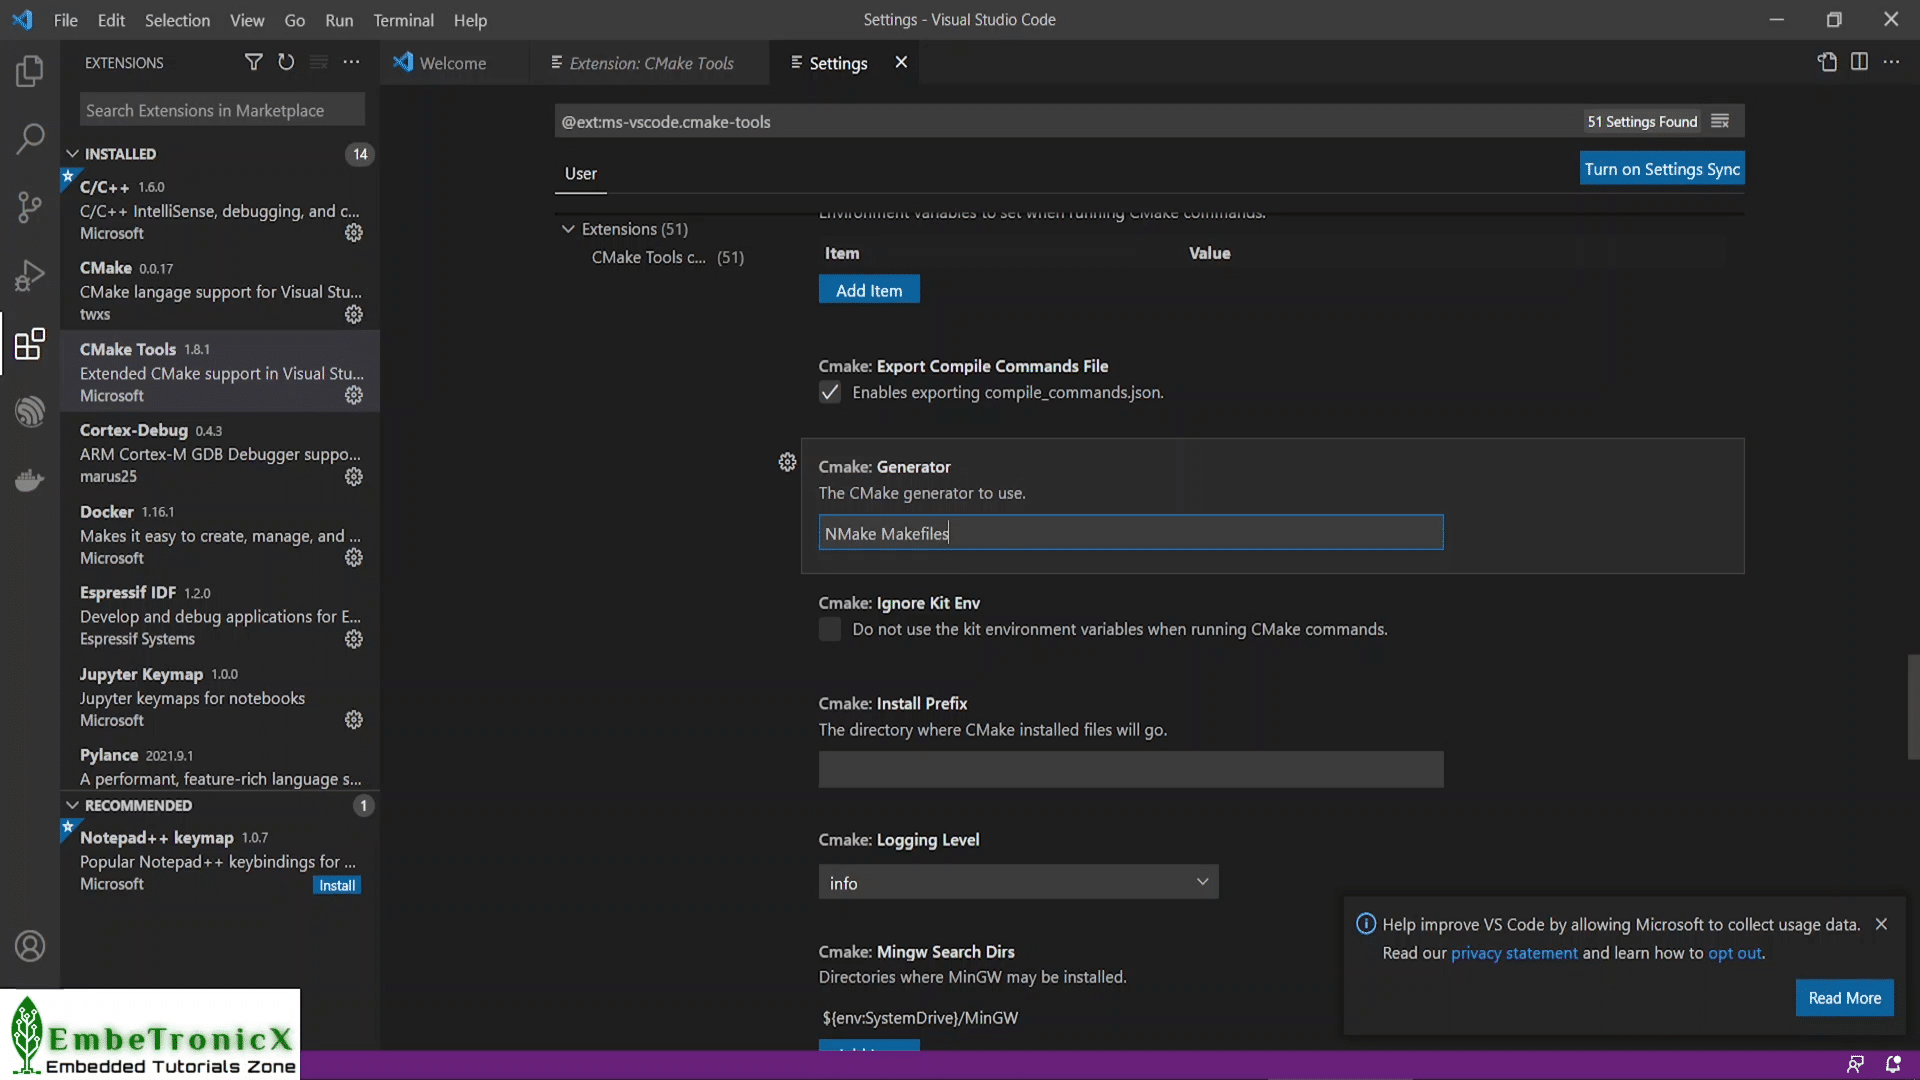The image size is (1920, 1080).
Task: Open gear menu for Cortex-Debug extension
Action: pos(354,477)
